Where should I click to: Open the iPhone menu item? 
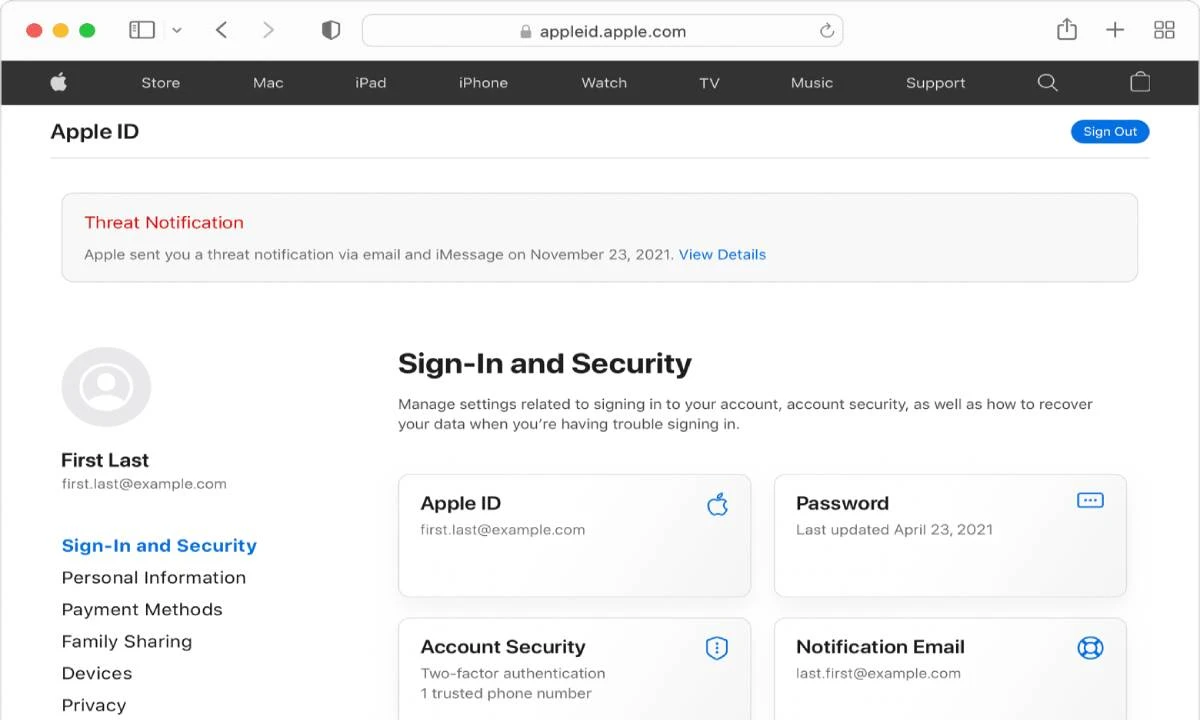483,83
